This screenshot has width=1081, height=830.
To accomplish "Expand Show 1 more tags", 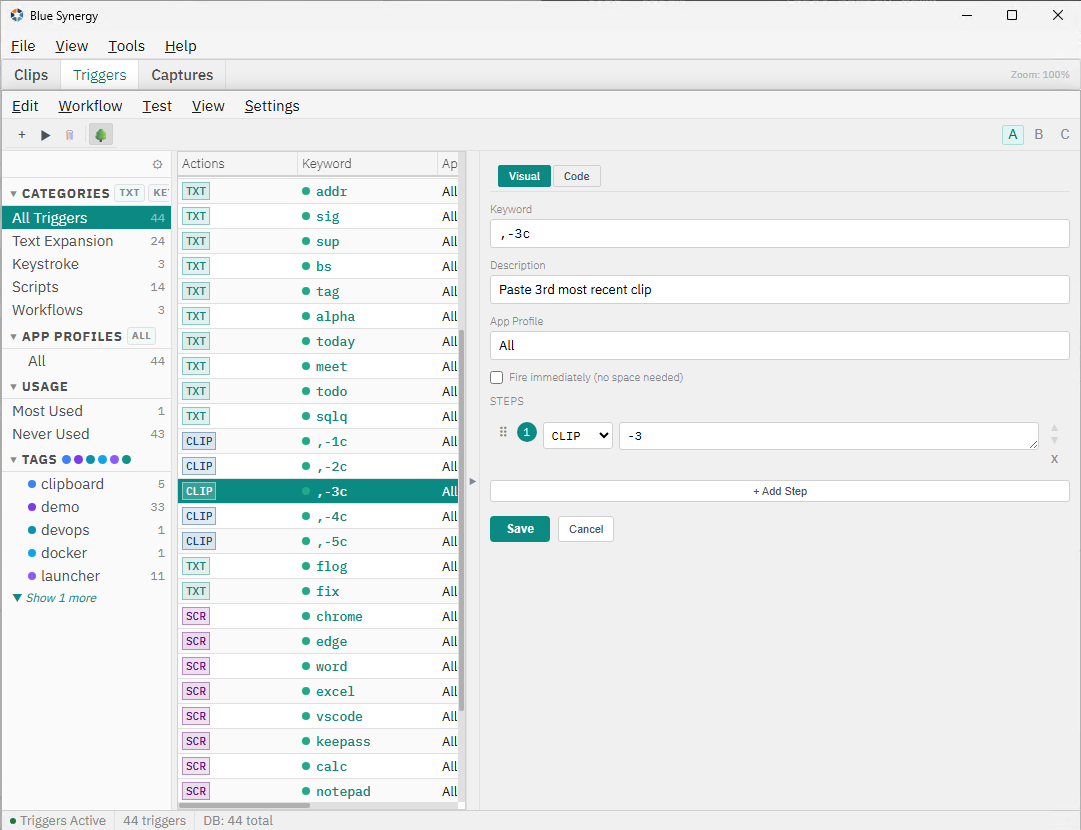I will click(x=55, y=598).
